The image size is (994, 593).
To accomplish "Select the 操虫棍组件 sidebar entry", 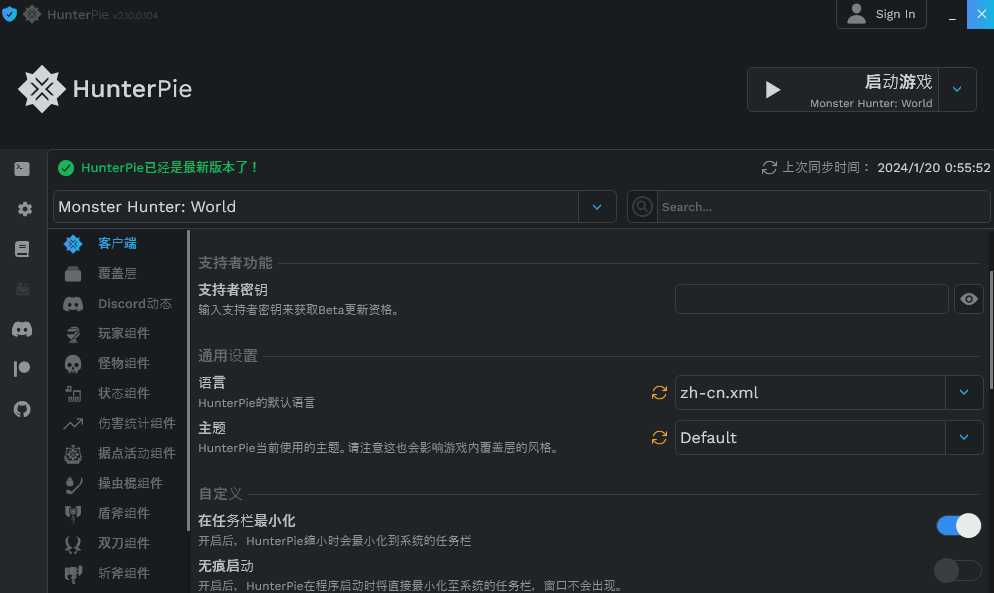I will [x=130, y=483].
